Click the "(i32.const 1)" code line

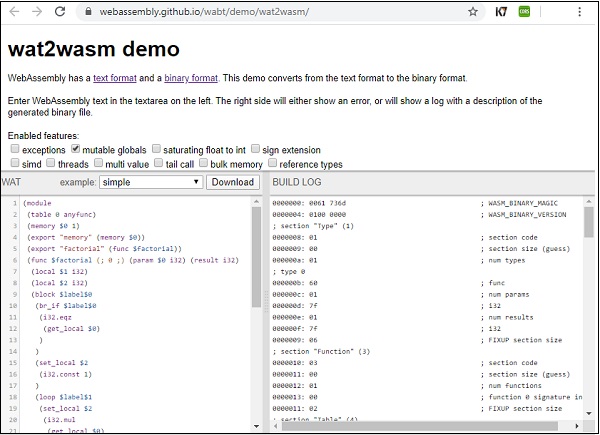point(65,374)
